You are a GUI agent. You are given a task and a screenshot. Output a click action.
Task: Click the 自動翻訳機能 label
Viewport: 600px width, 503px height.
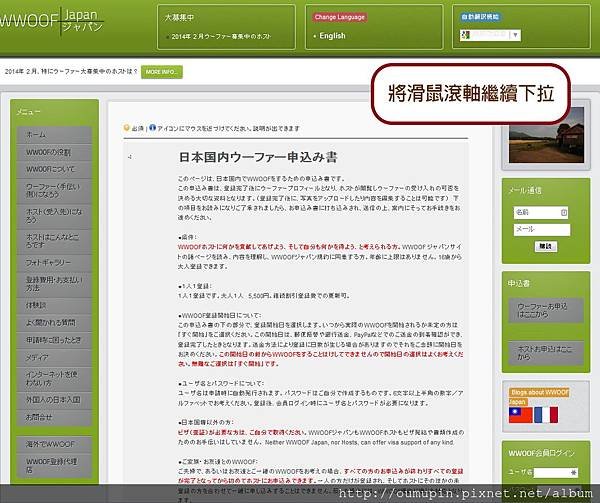[481, 17]
